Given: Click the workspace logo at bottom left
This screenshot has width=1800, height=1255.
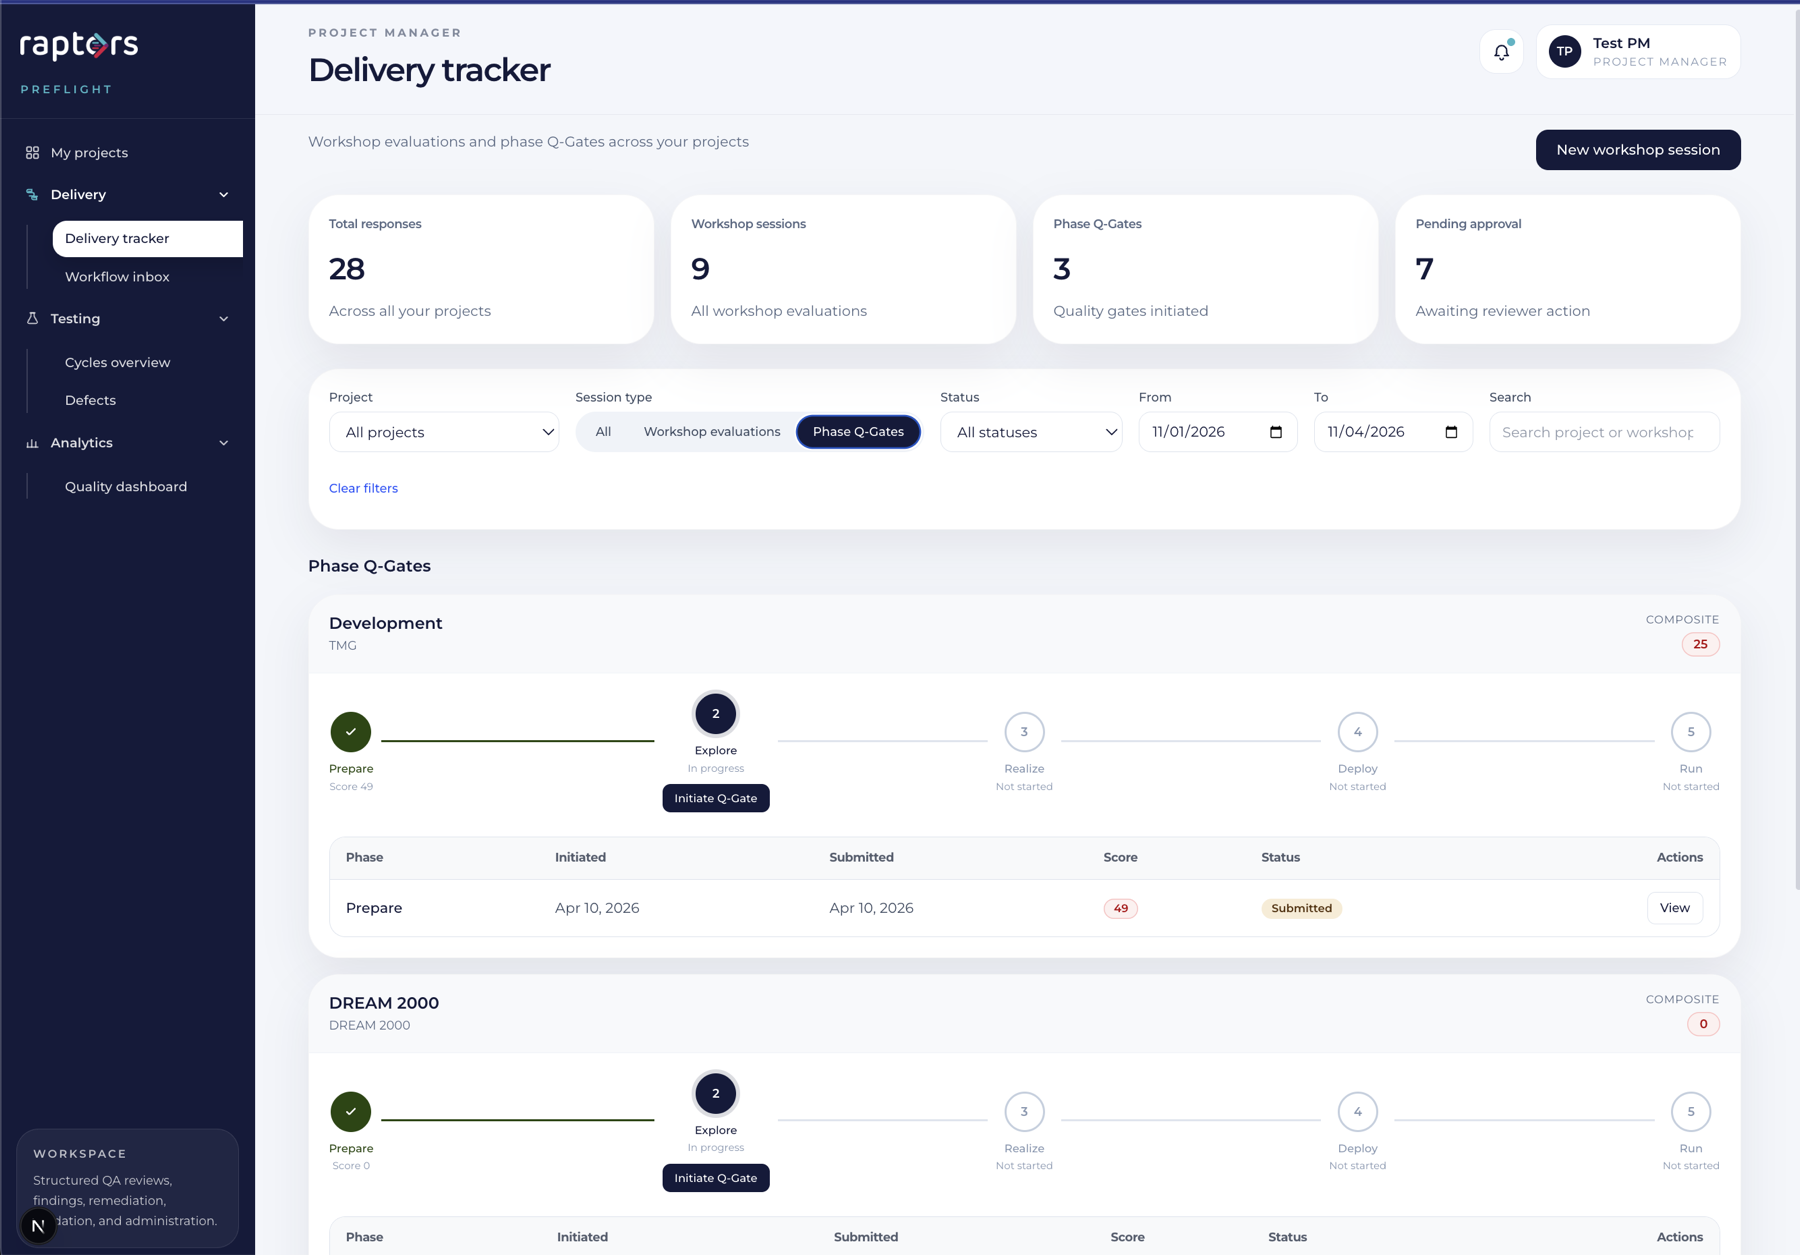Looking at the screenshot, I should tap(38, 1224).
